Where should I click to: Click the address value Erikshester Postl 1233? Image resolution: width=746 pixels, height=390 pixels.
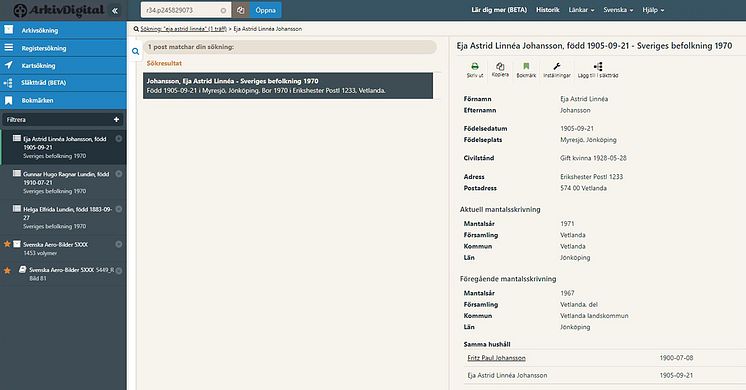tap(591, 176)
